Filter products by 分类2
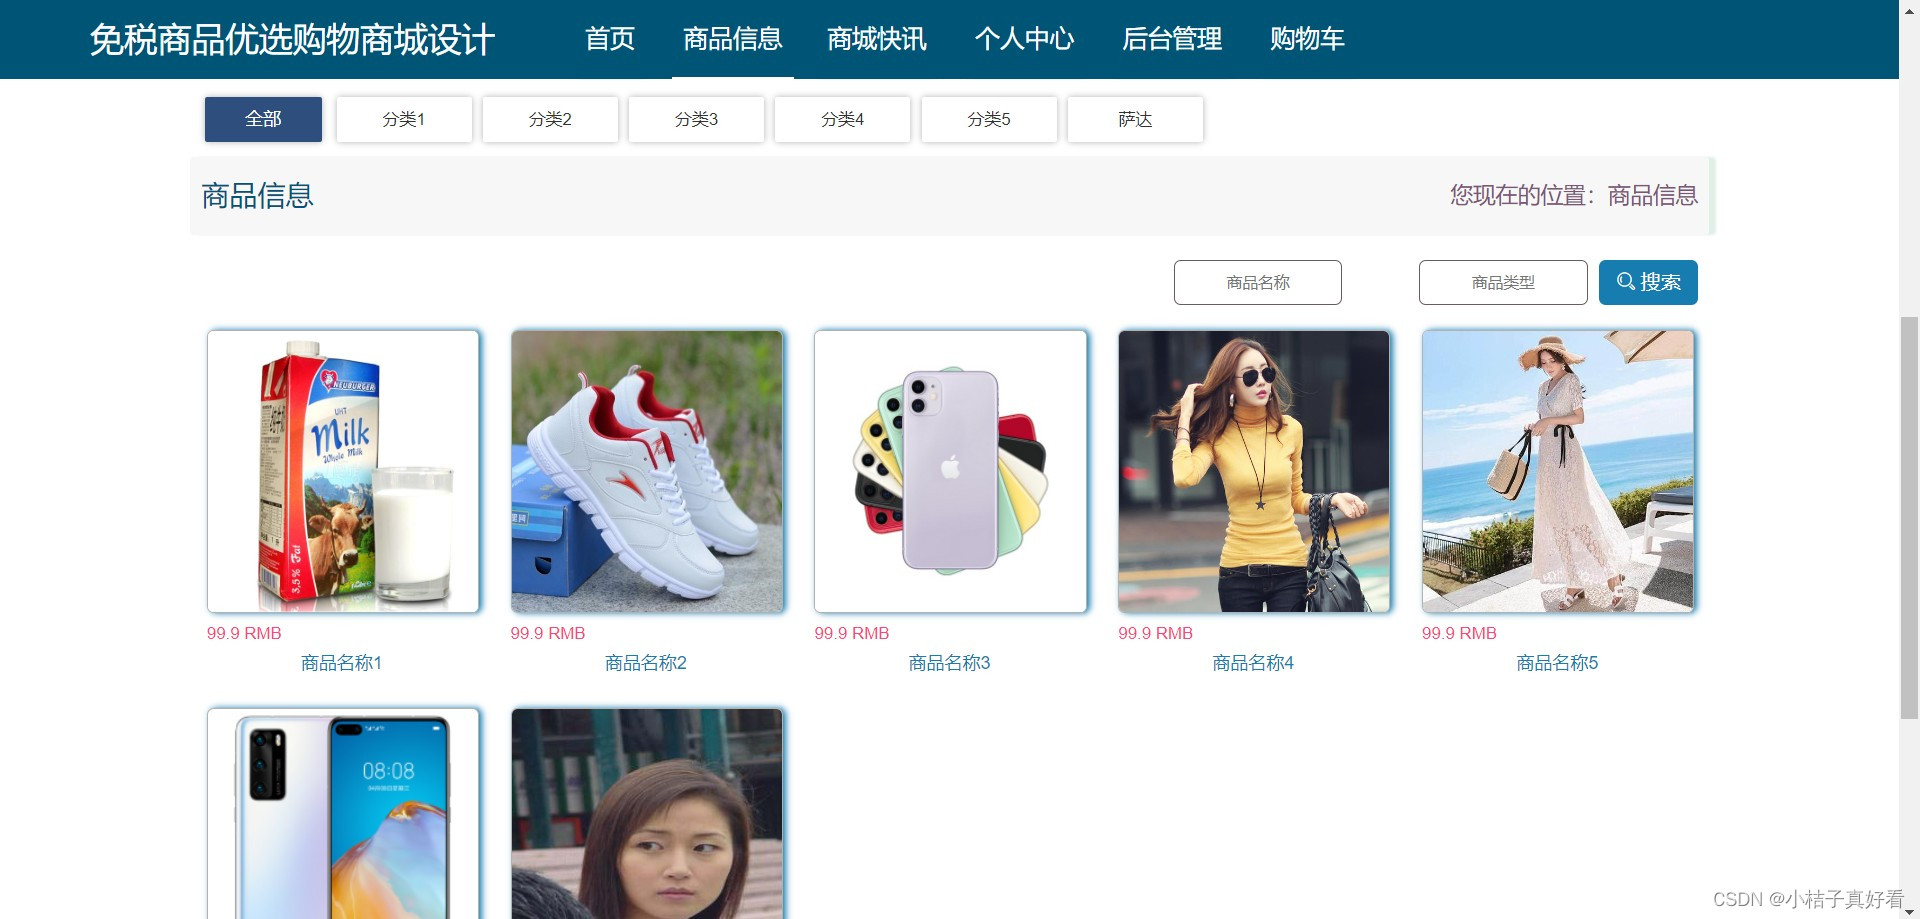The width and height of the screenshot is (1920, 919). pos(550,119)
